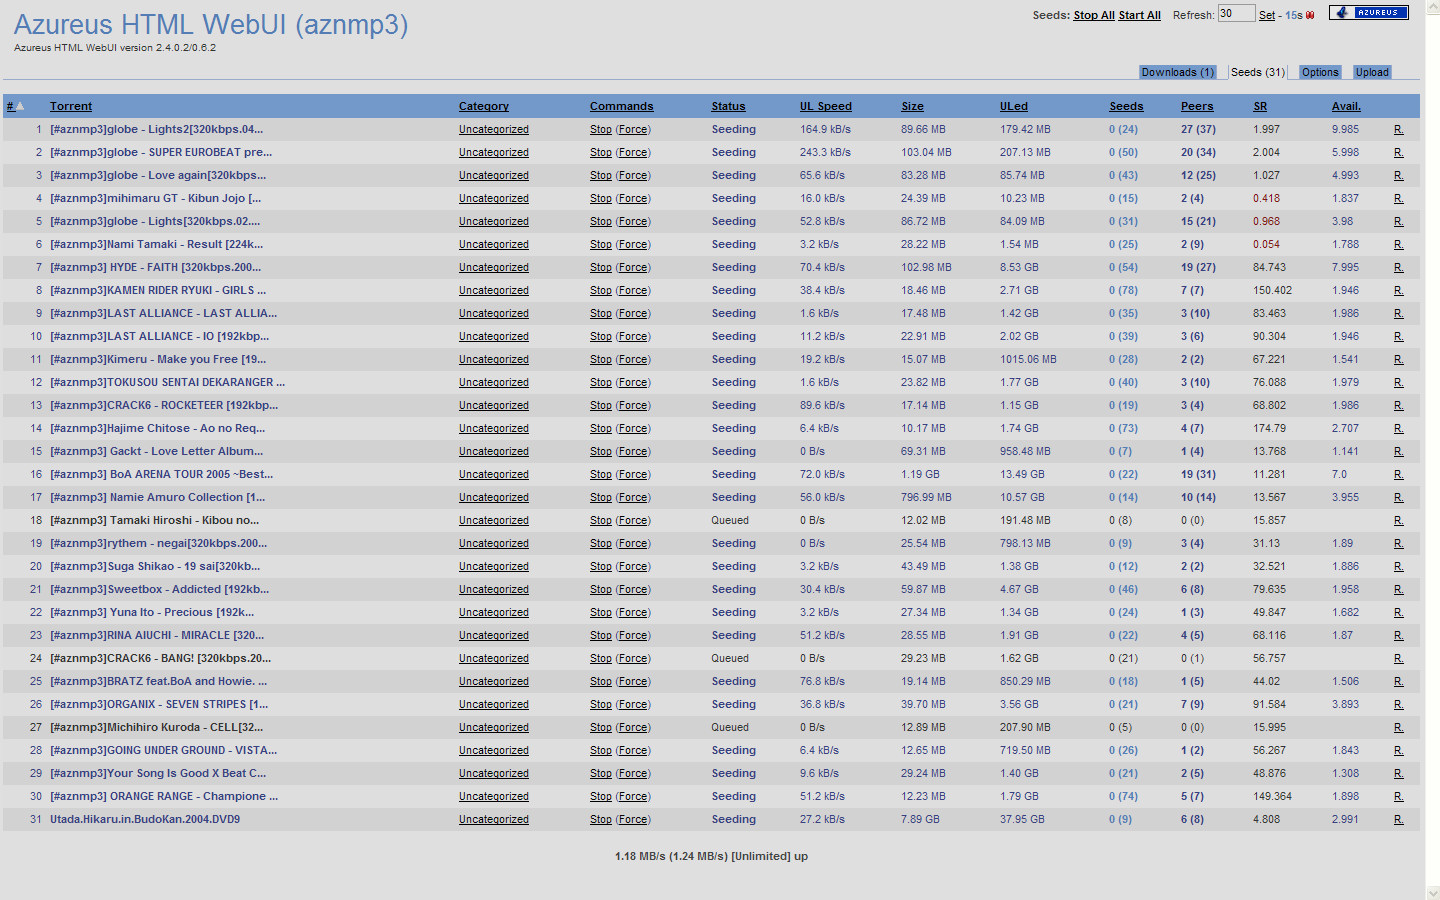Click the Azureus logo banner
This screenshot has width=1440, height=900.
click(x=1368, y=13)
